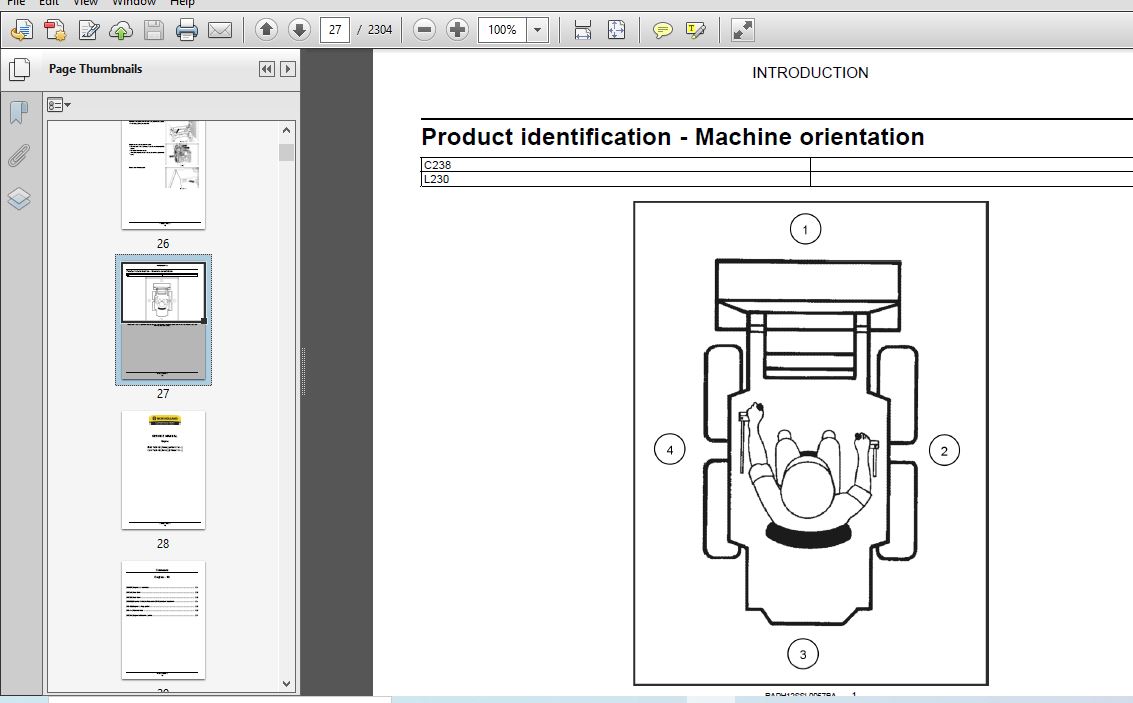Select the highlight text tool
This screenshot has width=1133, height=703.
pos(696,31)
